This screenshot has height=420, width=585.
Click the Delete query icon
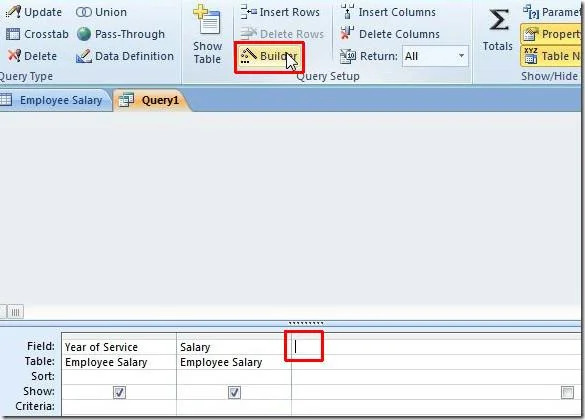click(14, 56)
